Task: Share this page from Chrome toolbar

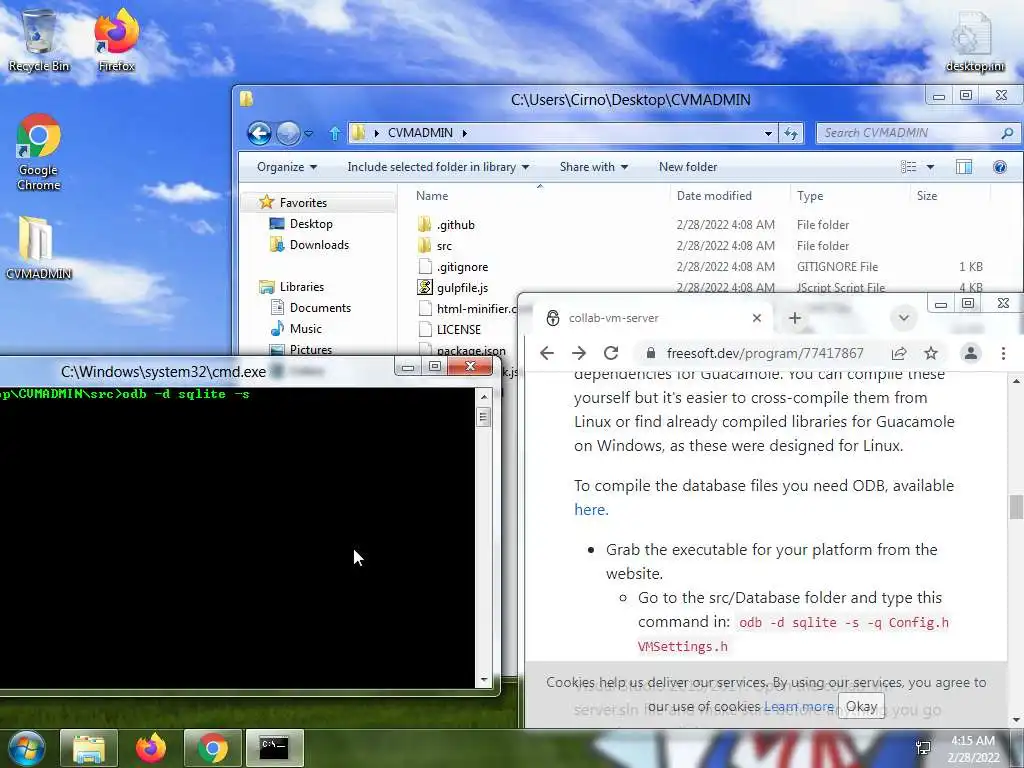Action: click(x=899, y=353)
